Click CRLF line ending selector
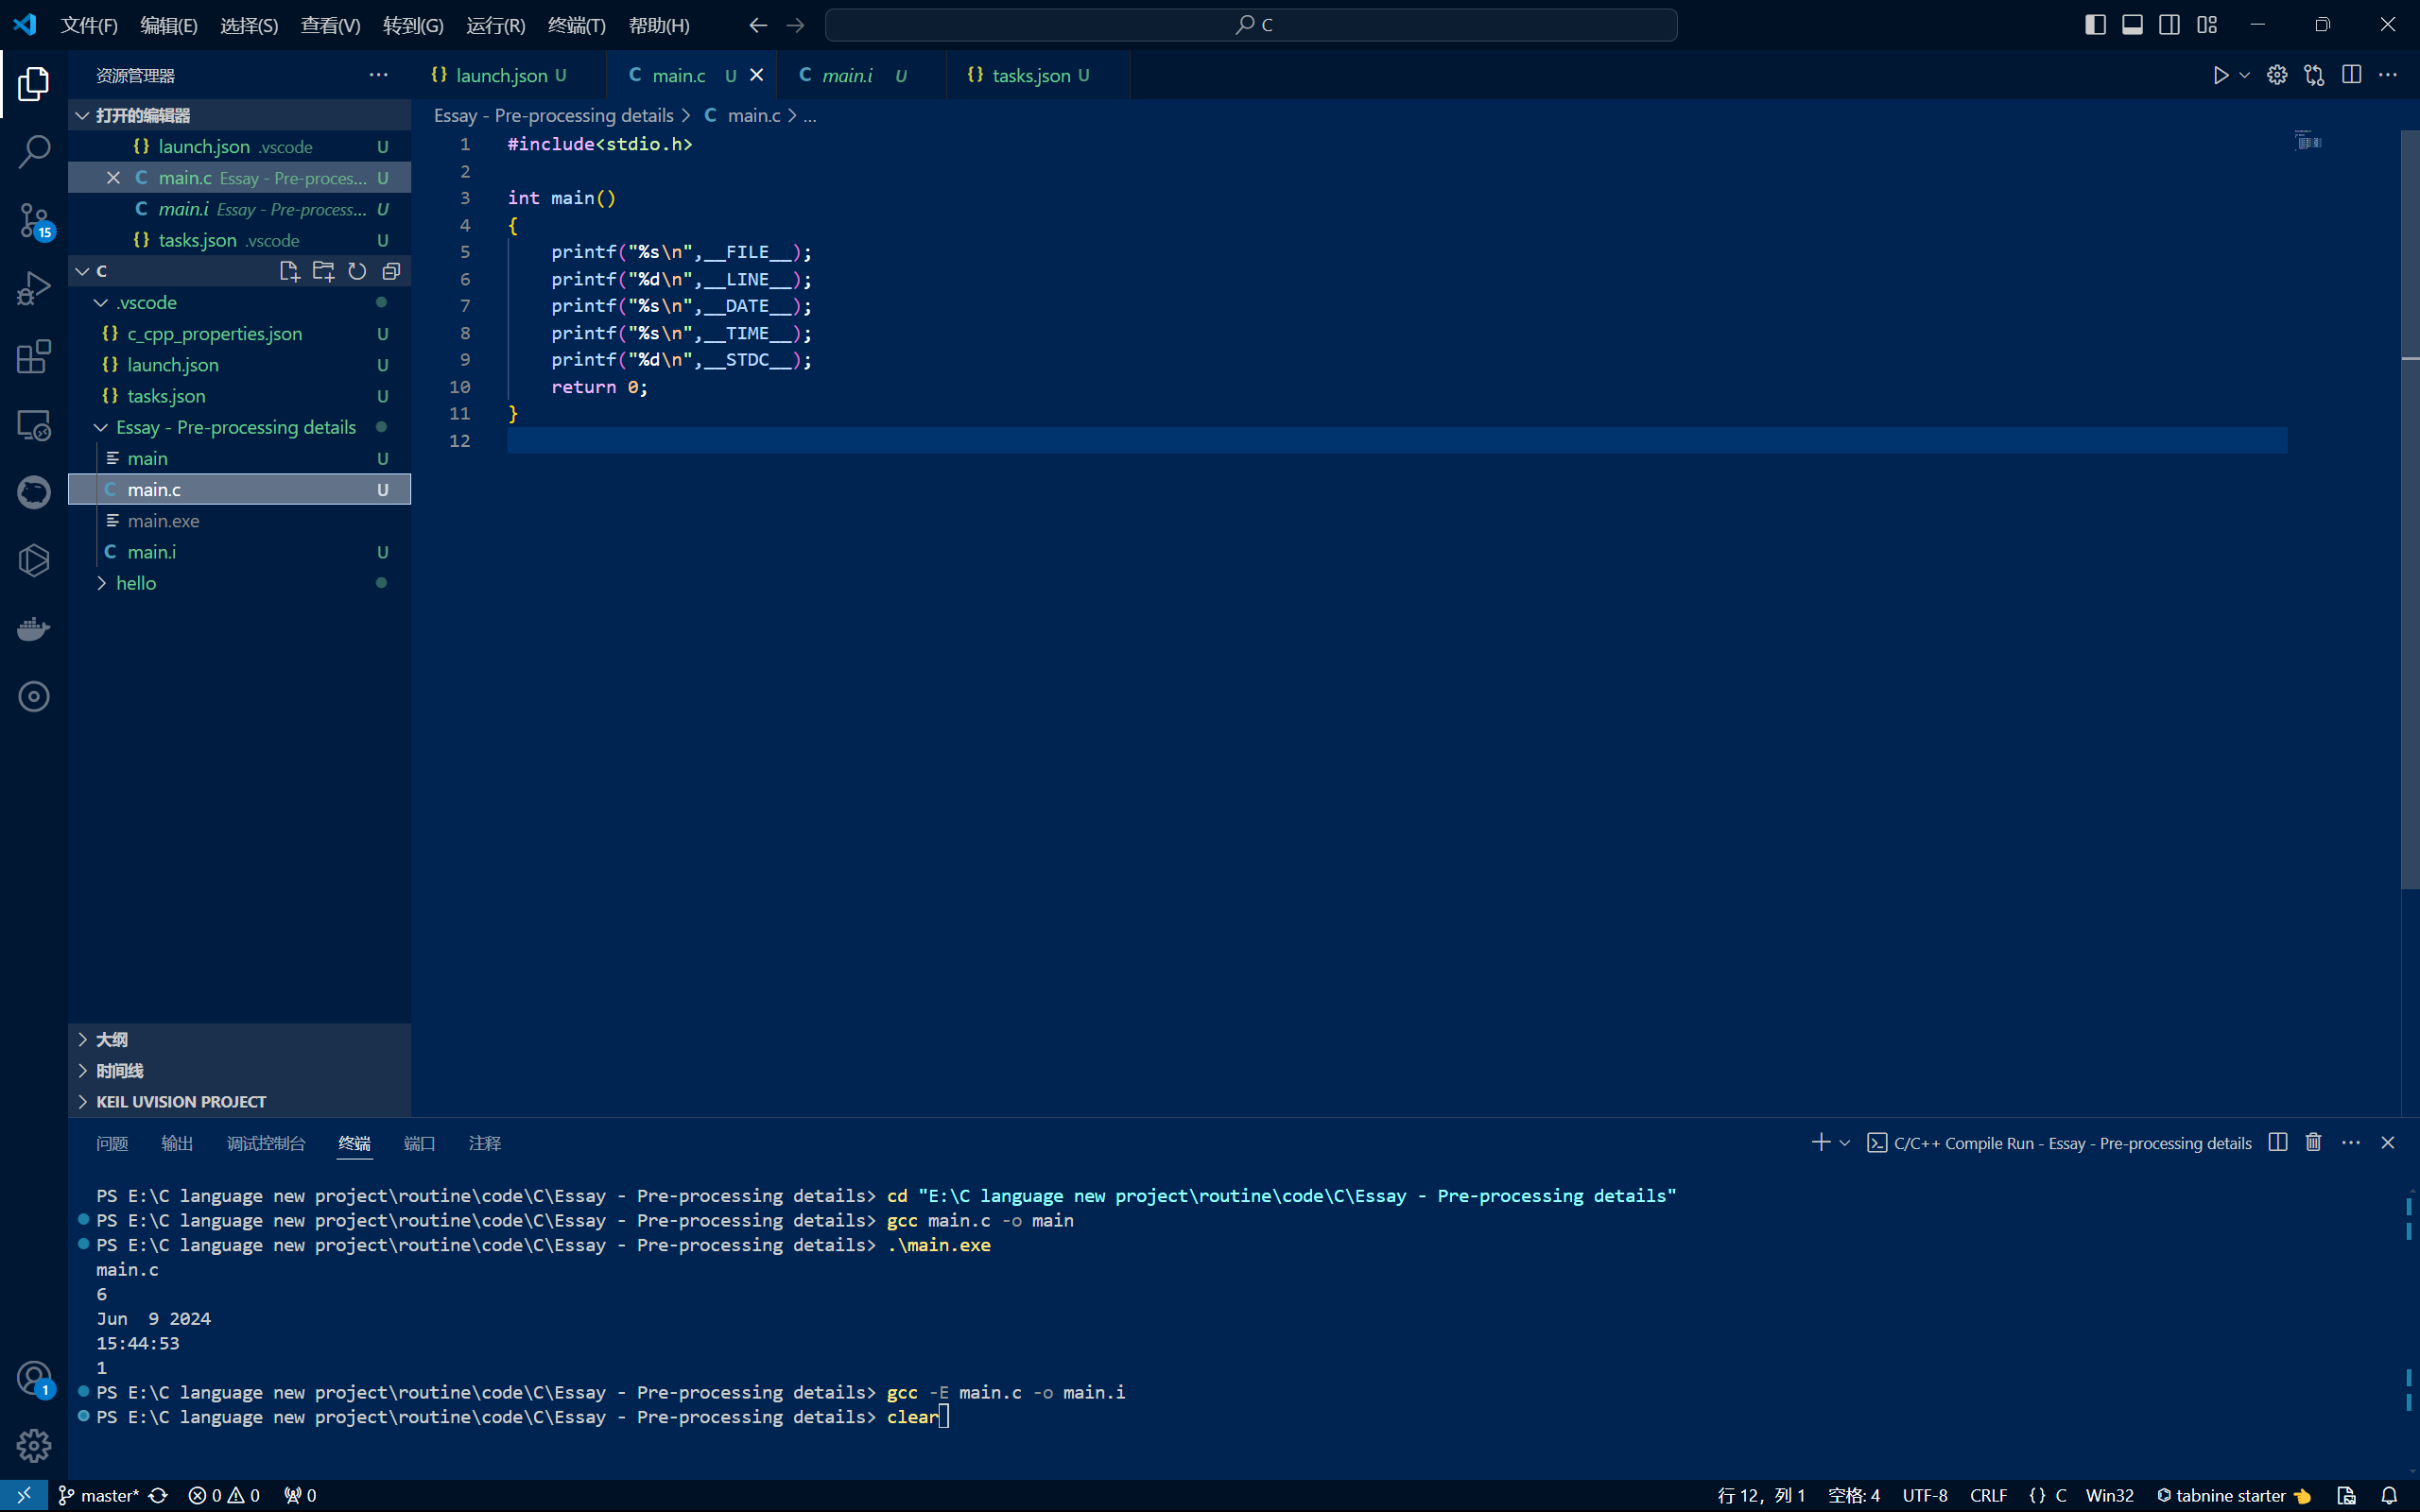2420x1512 pixels. coord(1988,1495)
